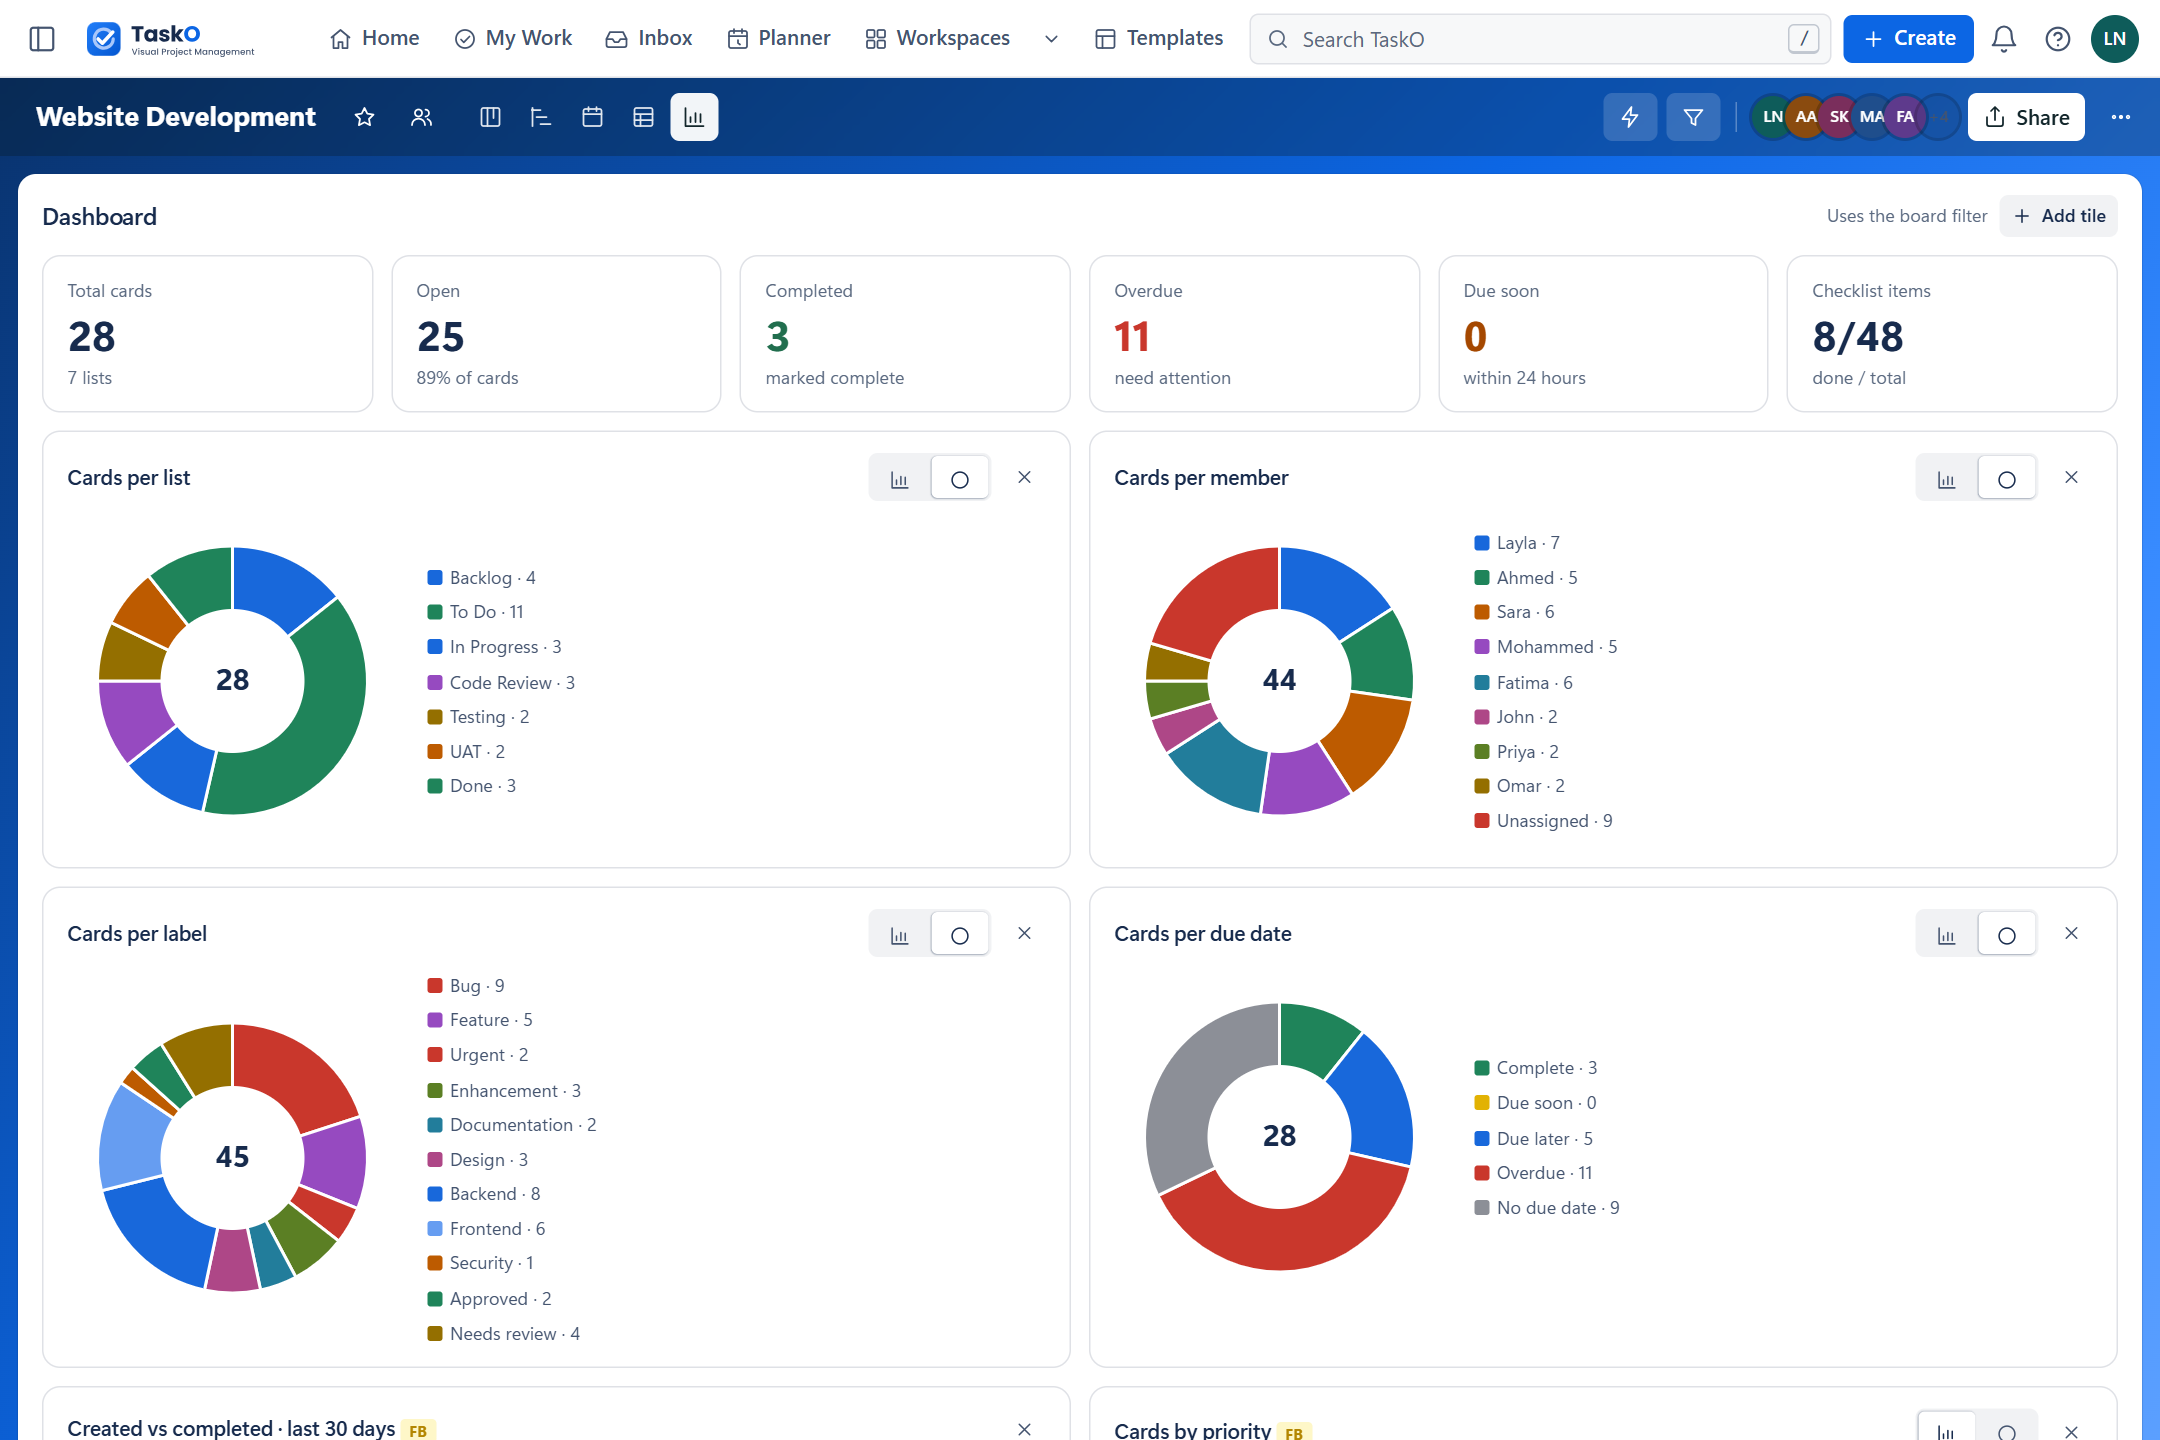Viewport: 2160px width, 1440px height.
Task: Share the board
Action: point(2026,117)
